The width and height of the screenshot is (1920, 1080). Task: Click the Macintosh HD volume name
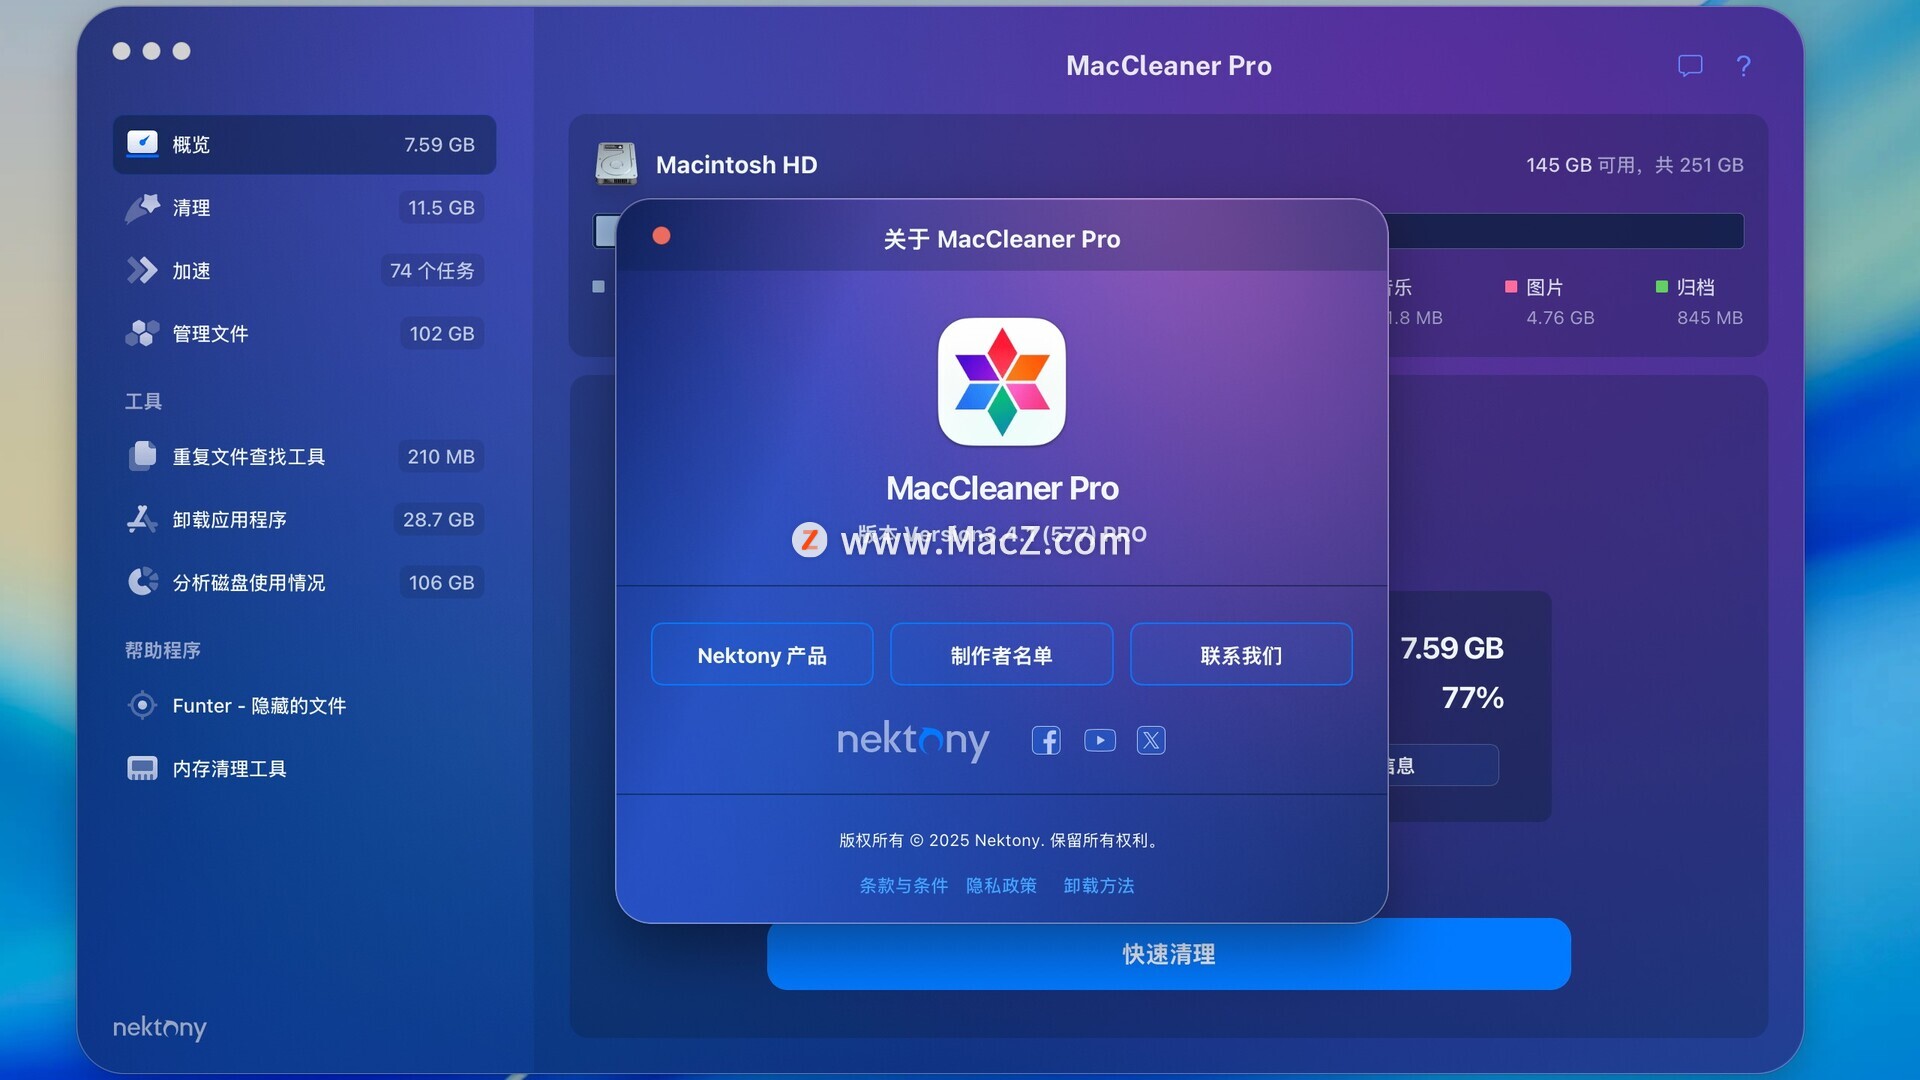click(x=736, y=164)
